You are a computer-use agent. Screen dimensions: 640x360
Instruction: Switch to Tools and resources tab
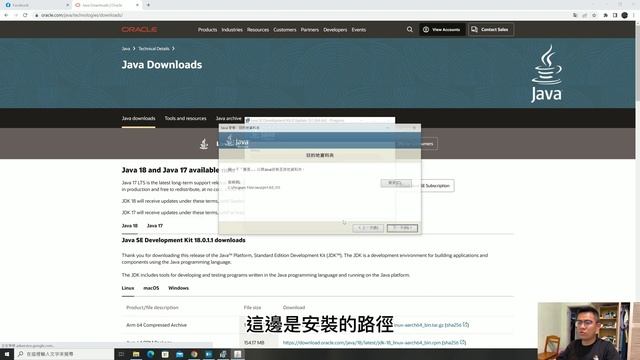point(185,118)
